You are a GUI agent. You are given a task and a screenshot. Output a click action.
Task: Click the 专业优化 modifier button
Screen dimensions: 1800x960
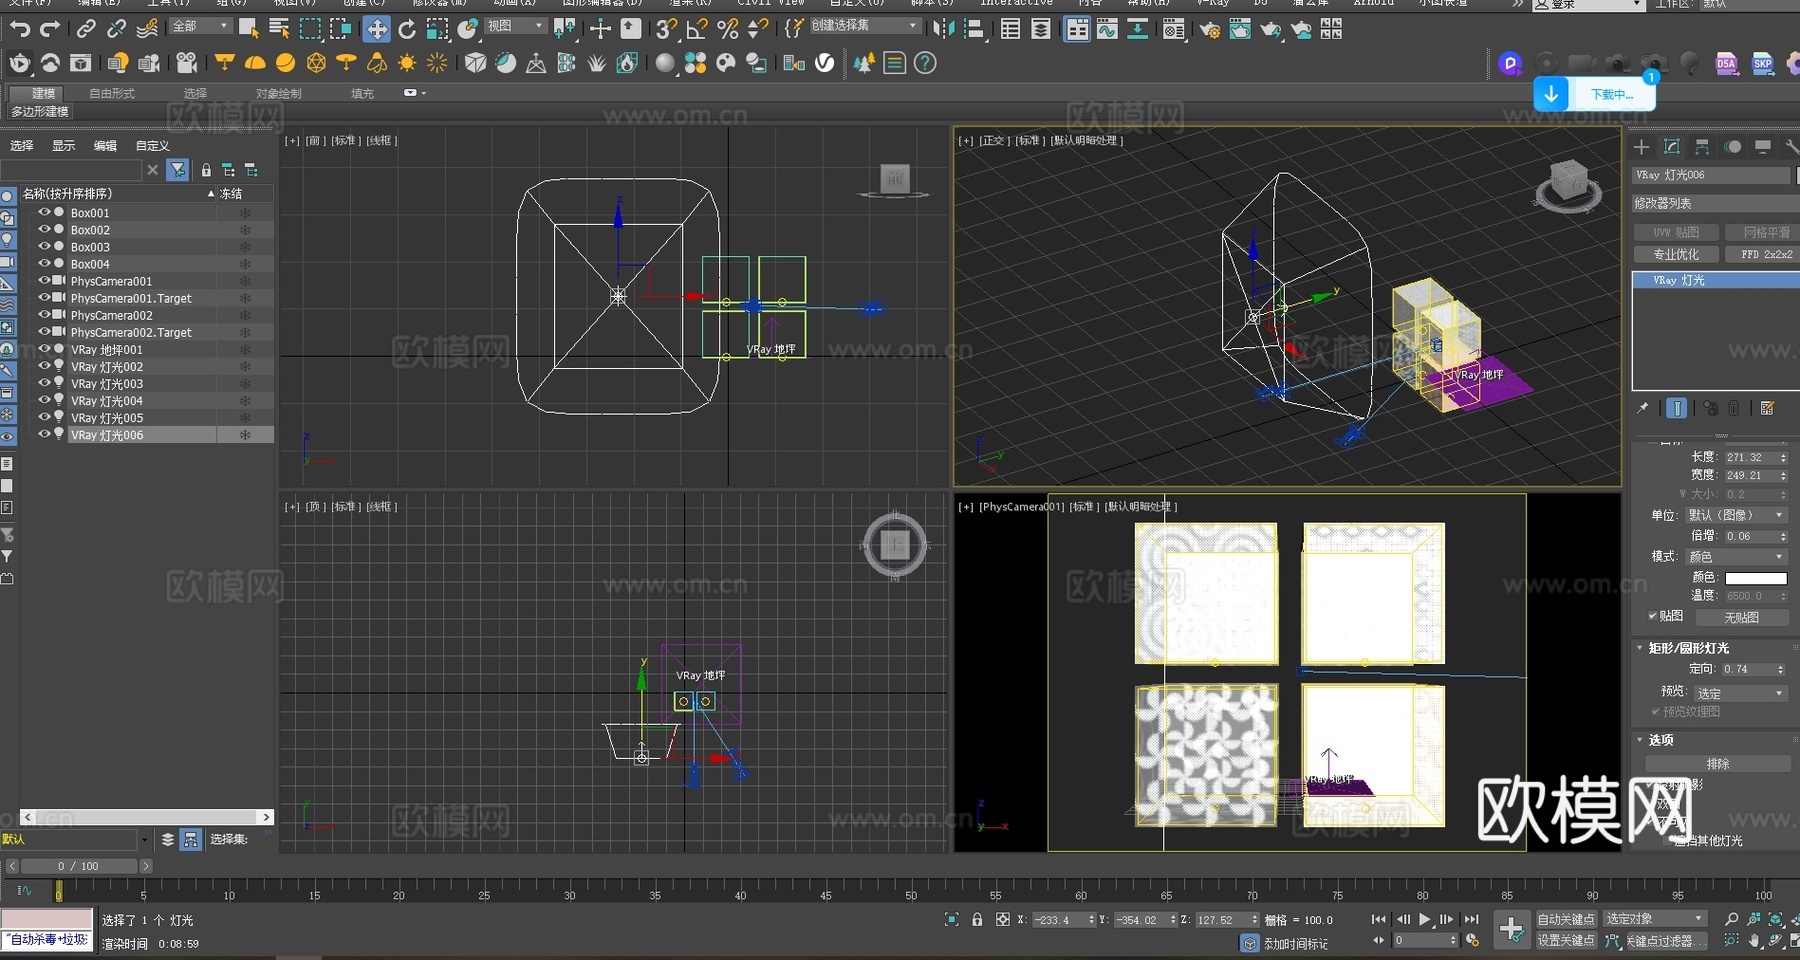[x=1676, y=254]
